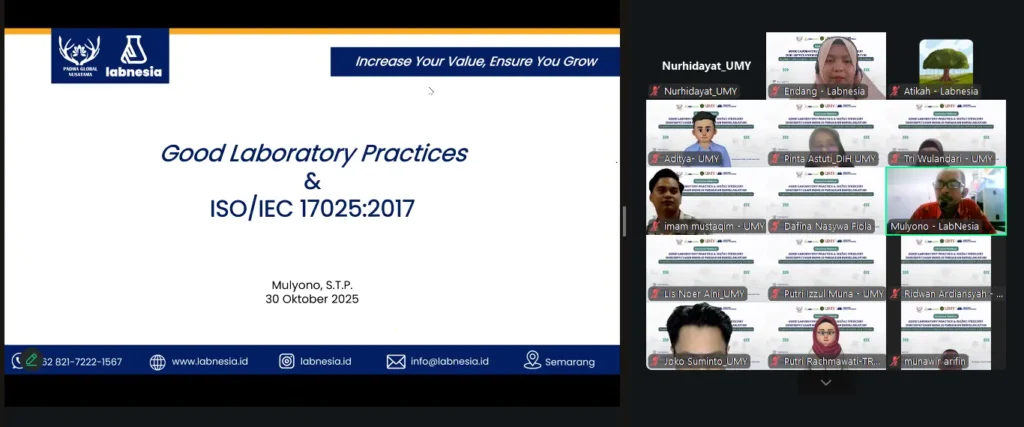Click the envelope email icon

point(395,362)
